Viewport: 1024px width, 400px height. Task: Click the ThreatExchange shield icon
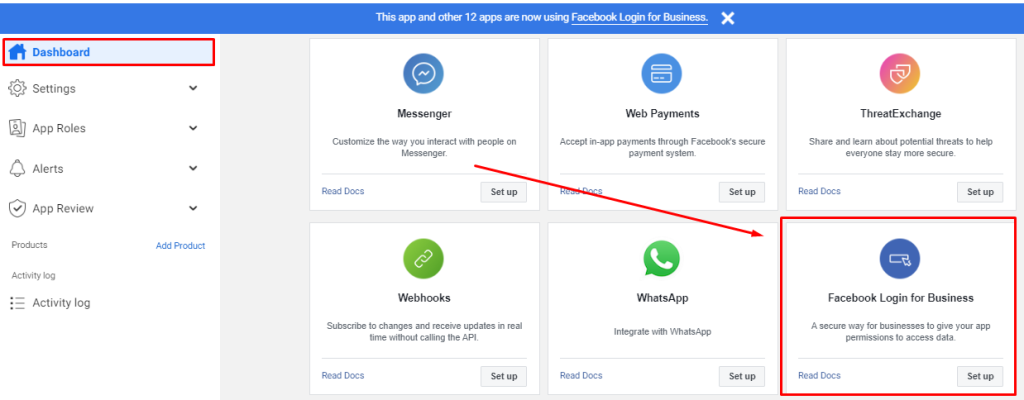point(900,74)
